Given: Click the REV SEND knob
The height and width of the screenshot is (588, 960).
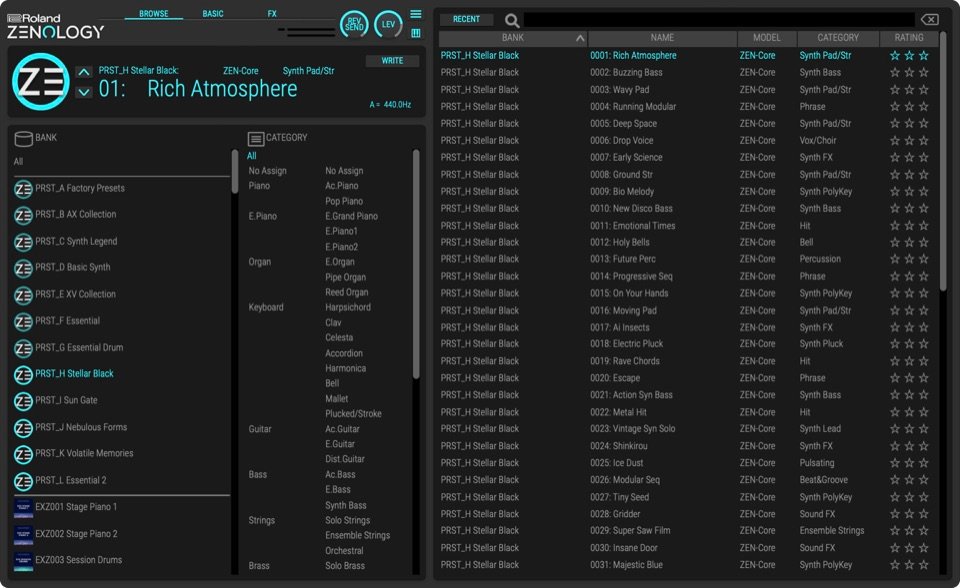Looking at the screenshot, I should pos(354,24).
